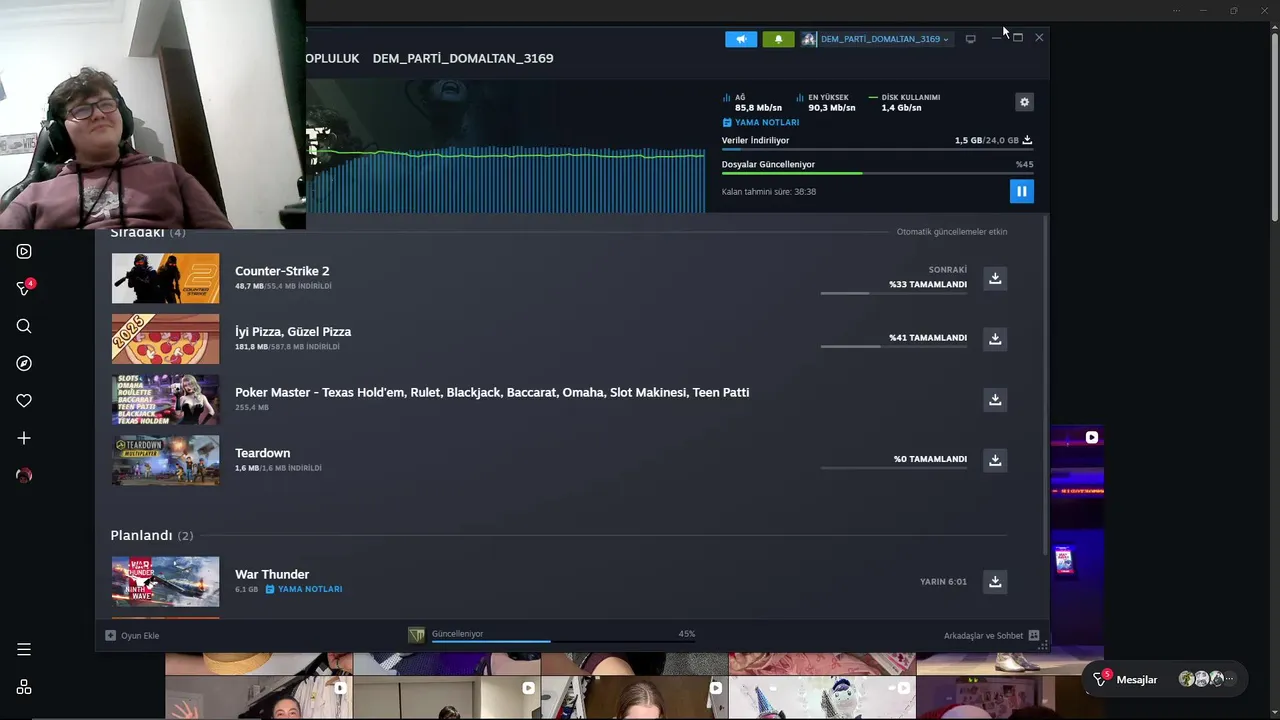Open DEM_PARTİ_DOMALTAN_3169 profile tab
1280x720 pixels.
[x=463, y=58]
